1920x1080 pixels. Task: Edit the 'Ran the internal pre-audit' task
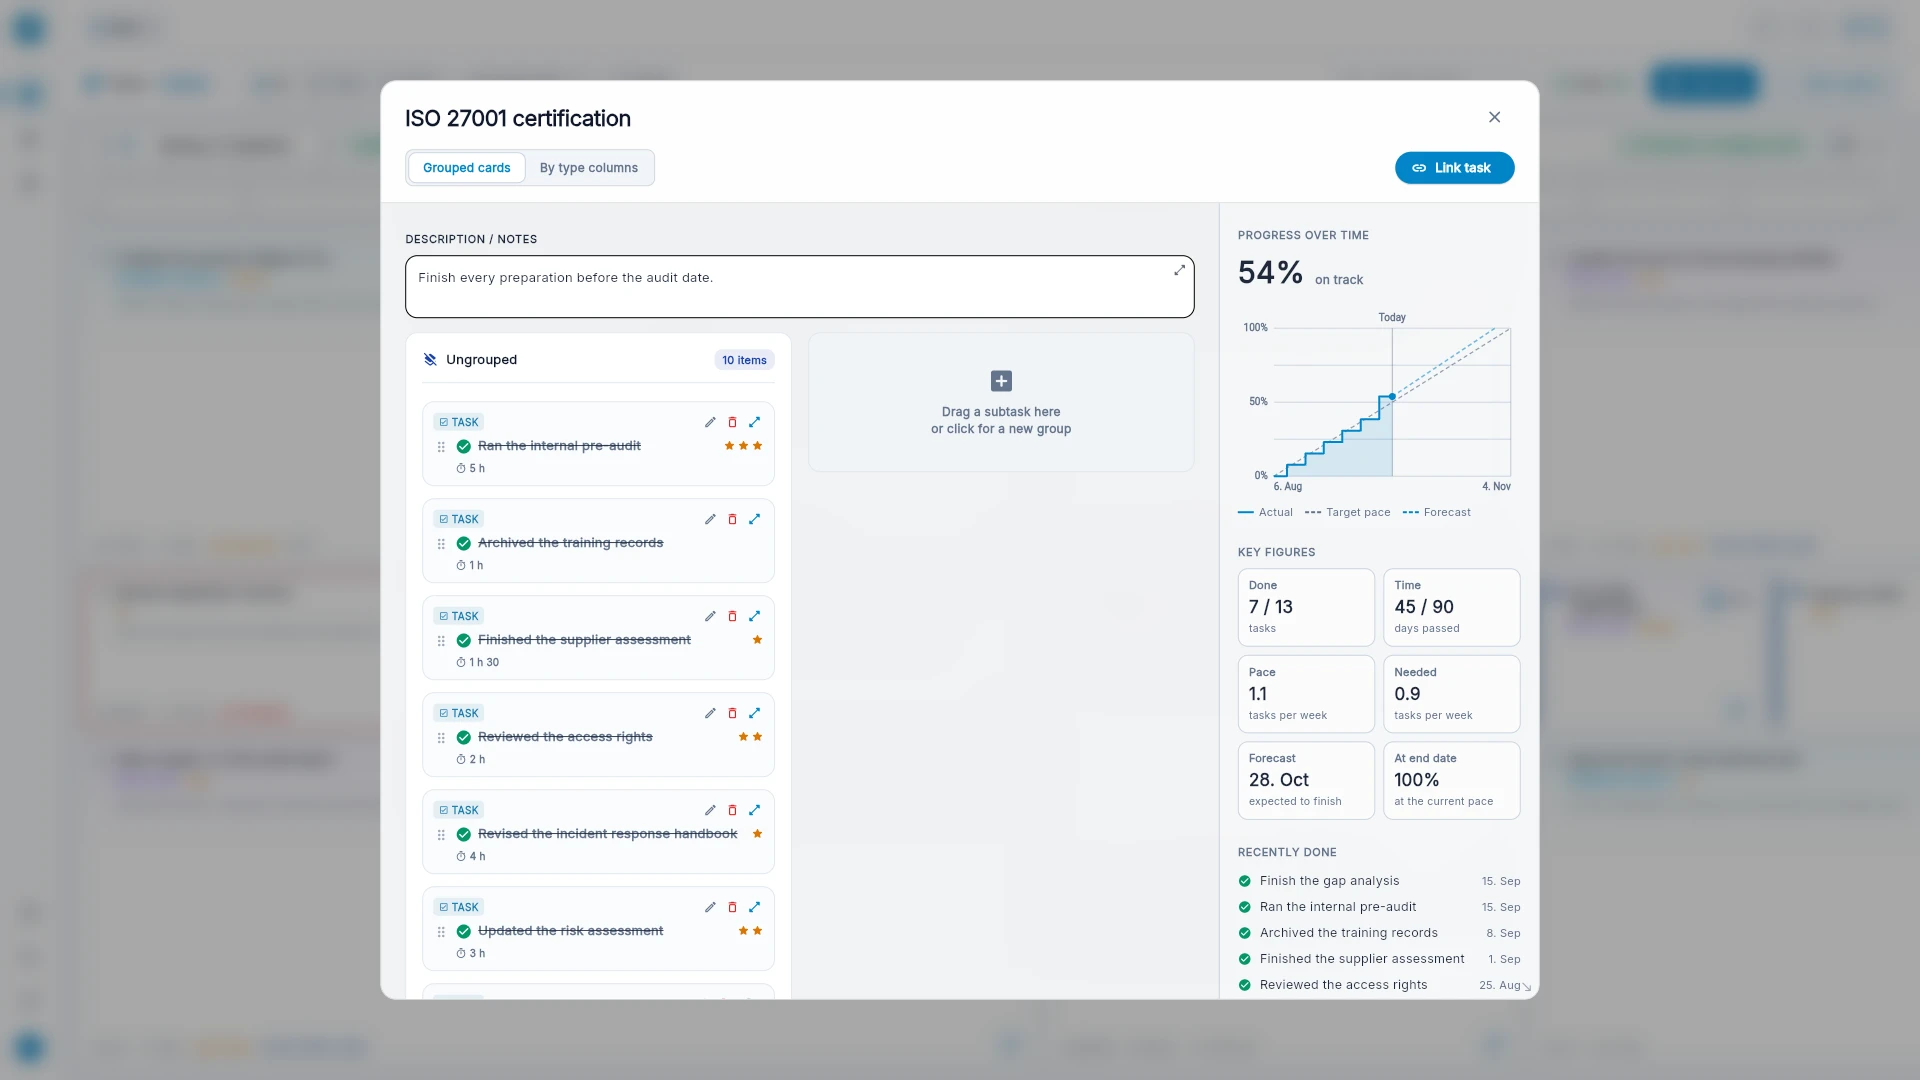point(710,422)
